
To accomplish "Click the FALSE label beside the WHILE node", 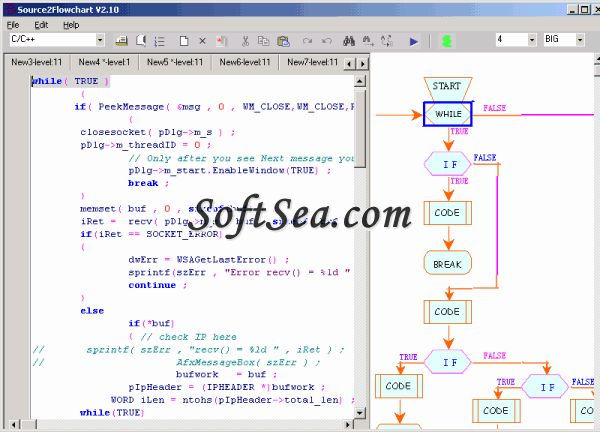I will (494, 108).
